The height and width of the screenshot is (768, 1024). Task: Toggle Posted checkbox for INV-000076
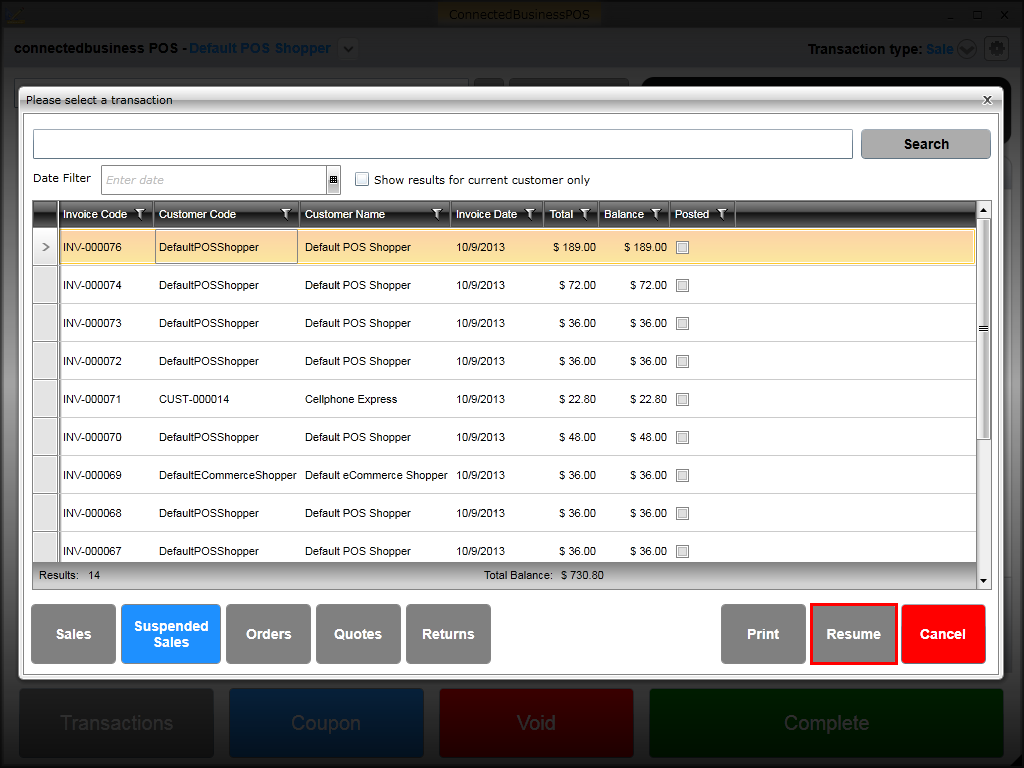coord(682,247)
